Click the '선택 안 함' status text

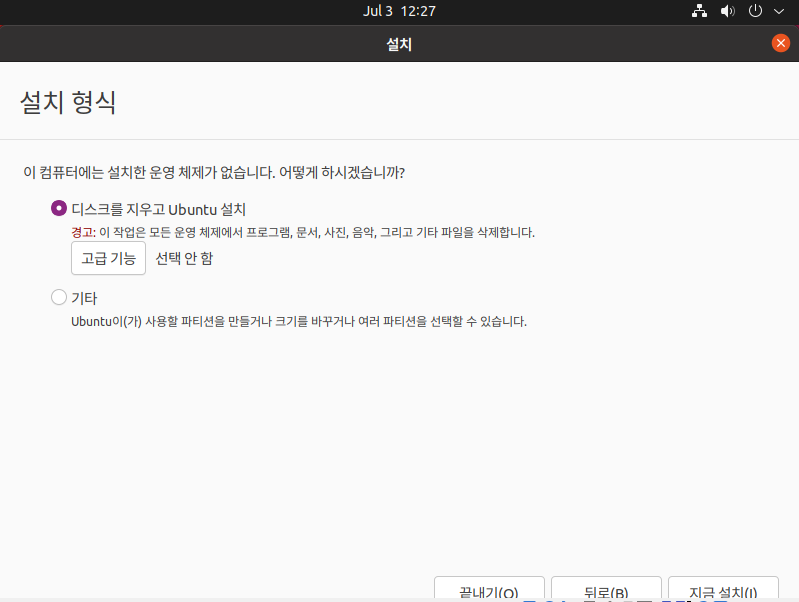[x=184, y=258]
